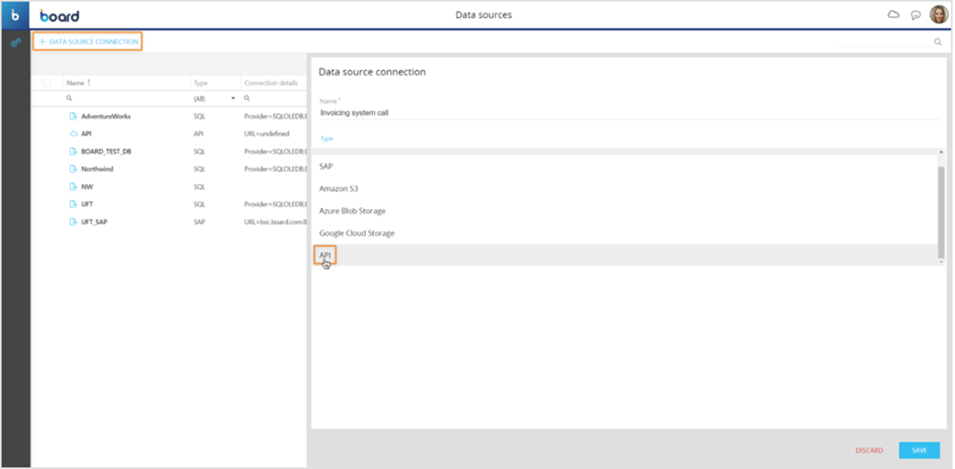The height and width of the screenshot is (469, 955).
Task: Click the UFT_SAP row file icon
Action: [72, 221]
